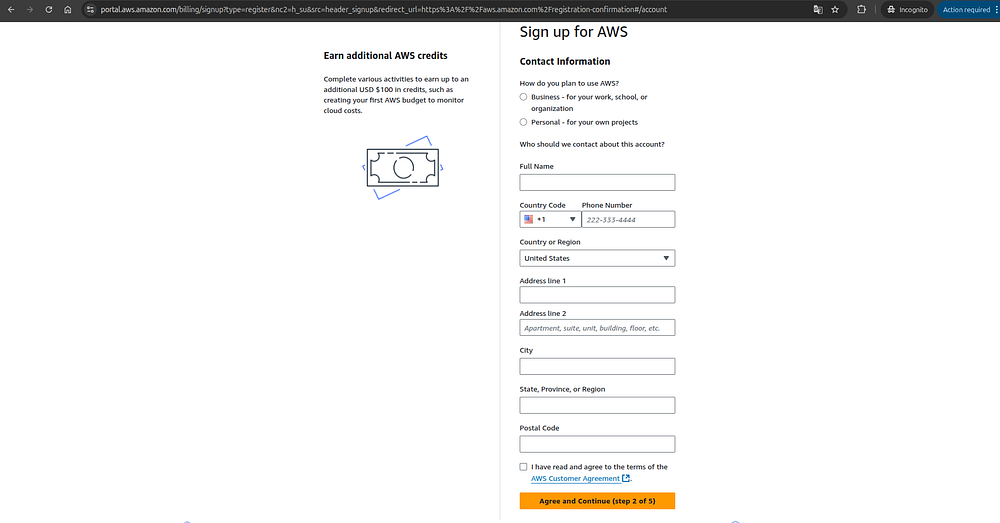Focus the Phone Number field
1000x523 pixels.
pyautogui.click(x=628, y=219)
